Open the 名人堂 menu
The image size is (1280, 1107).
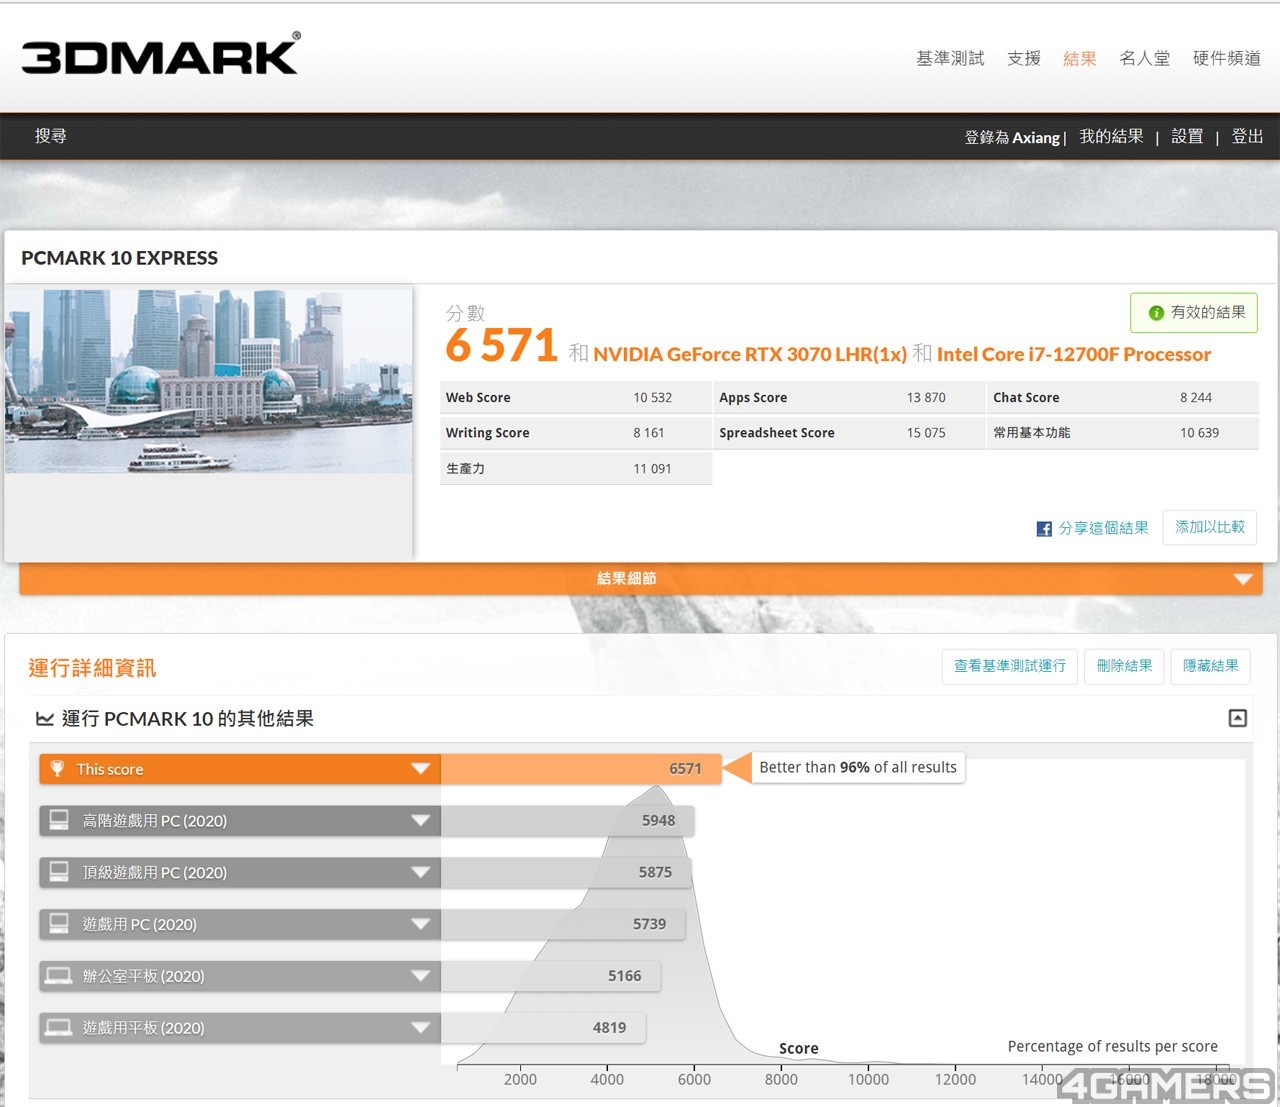[1145, 59]
